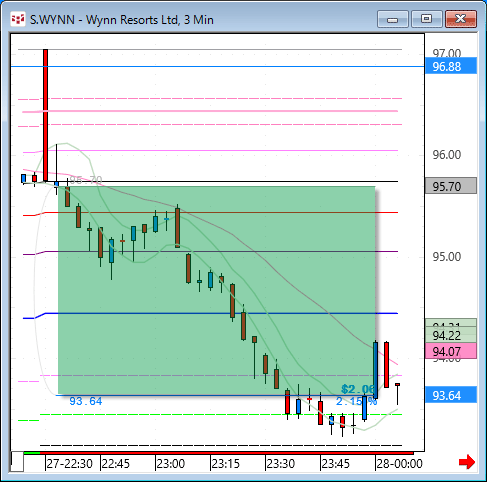Minimize the S.WYNN chart window
The width and height of the screenshot is (487, 482).
(393, 19)
